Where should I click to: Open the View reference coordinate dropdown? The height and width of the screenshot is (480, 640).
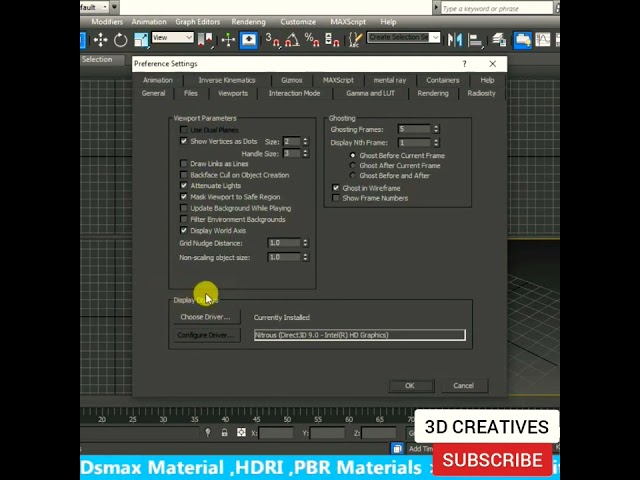point(173,38)
